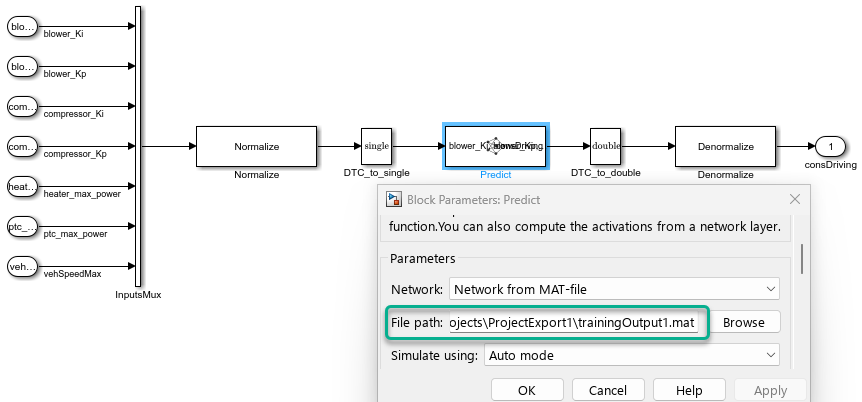The height and width of the screenshot is (402, 862).
Task: Confirm the dialog with OK
Action: pyautogui.click(x=527, y=390)
